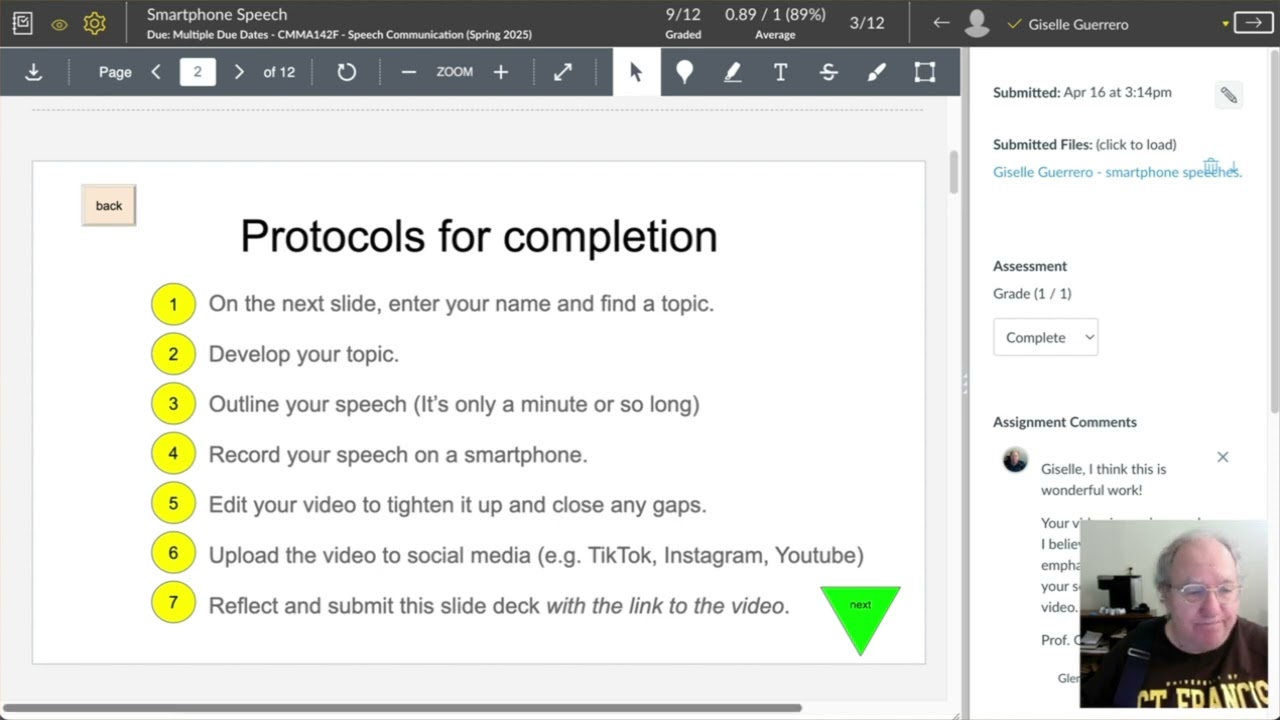Go to next page arrow
The width and height of the screenshot is (1280, 720).
point(239,72)
